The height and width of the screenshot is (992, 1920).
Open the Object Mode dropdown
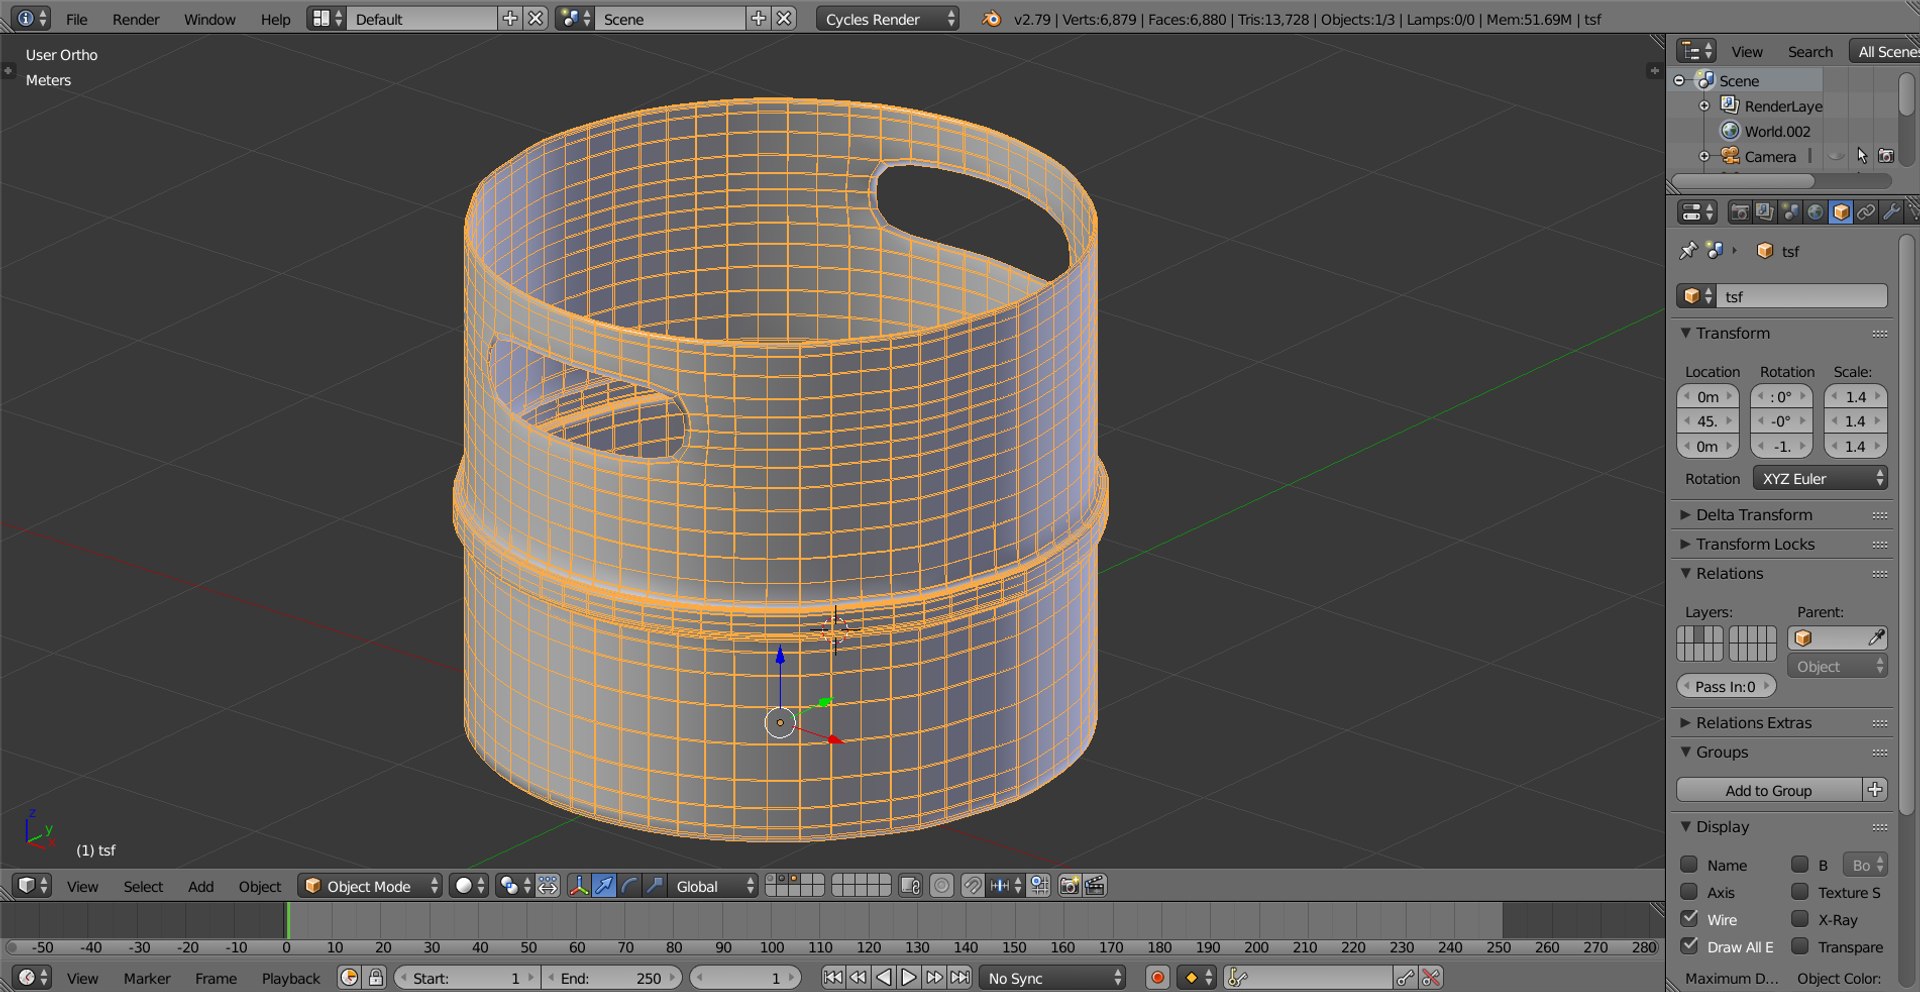370,885
